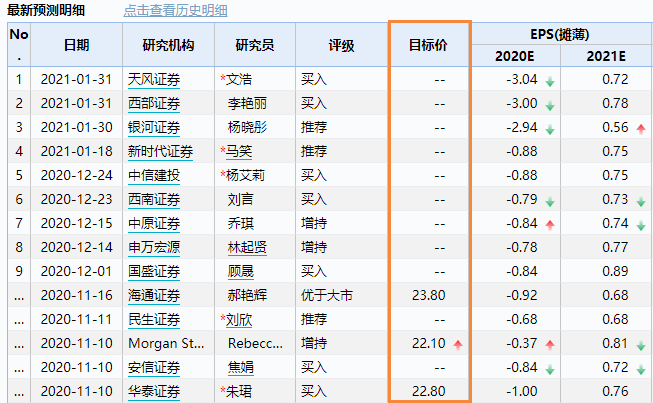Open analyst 焦娟 profile link
The width and height of the screenshot is (653, 403).
coord(241,368)
